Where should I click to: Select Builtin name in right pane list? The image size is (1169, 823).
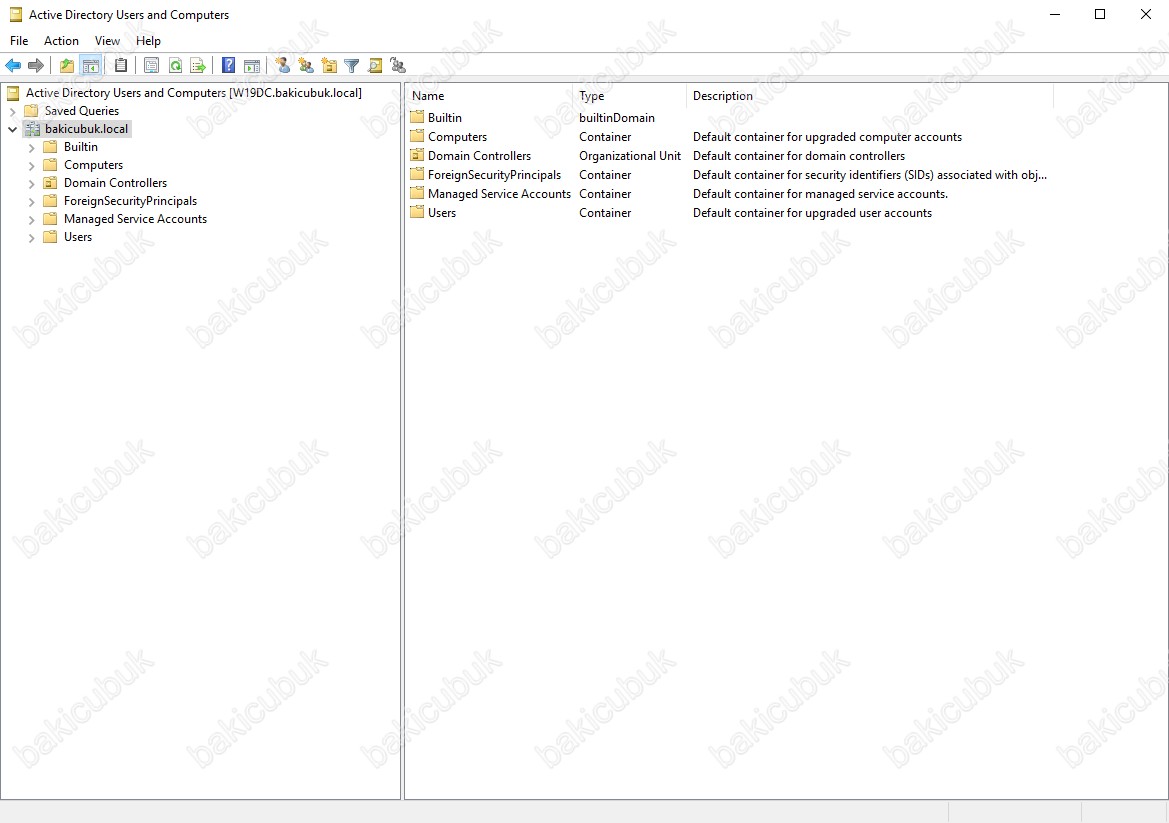coord(444,118)
